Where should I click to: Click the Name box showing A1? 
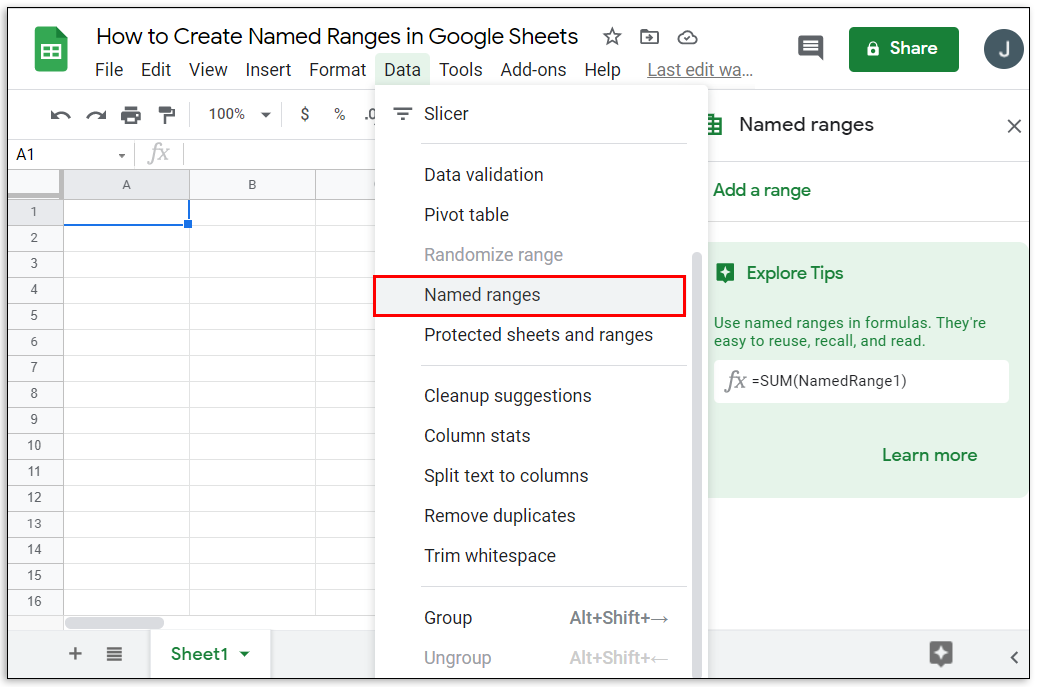[70, 154]
